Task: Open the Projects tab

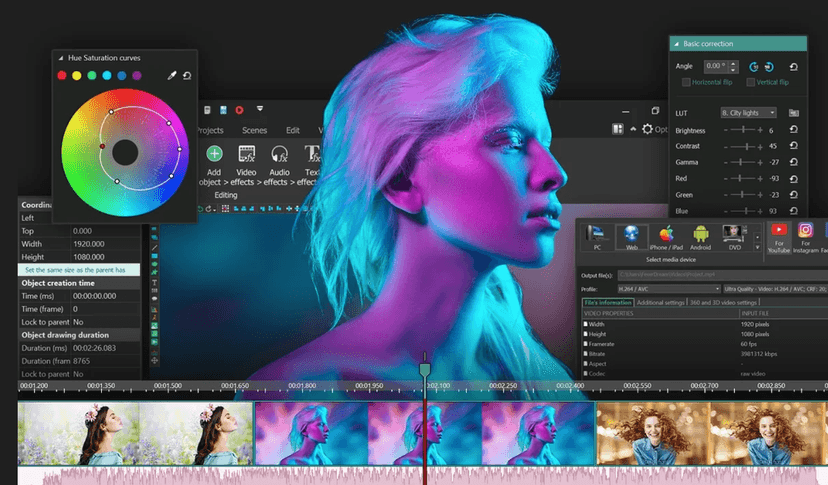Action: coord(210,130)
